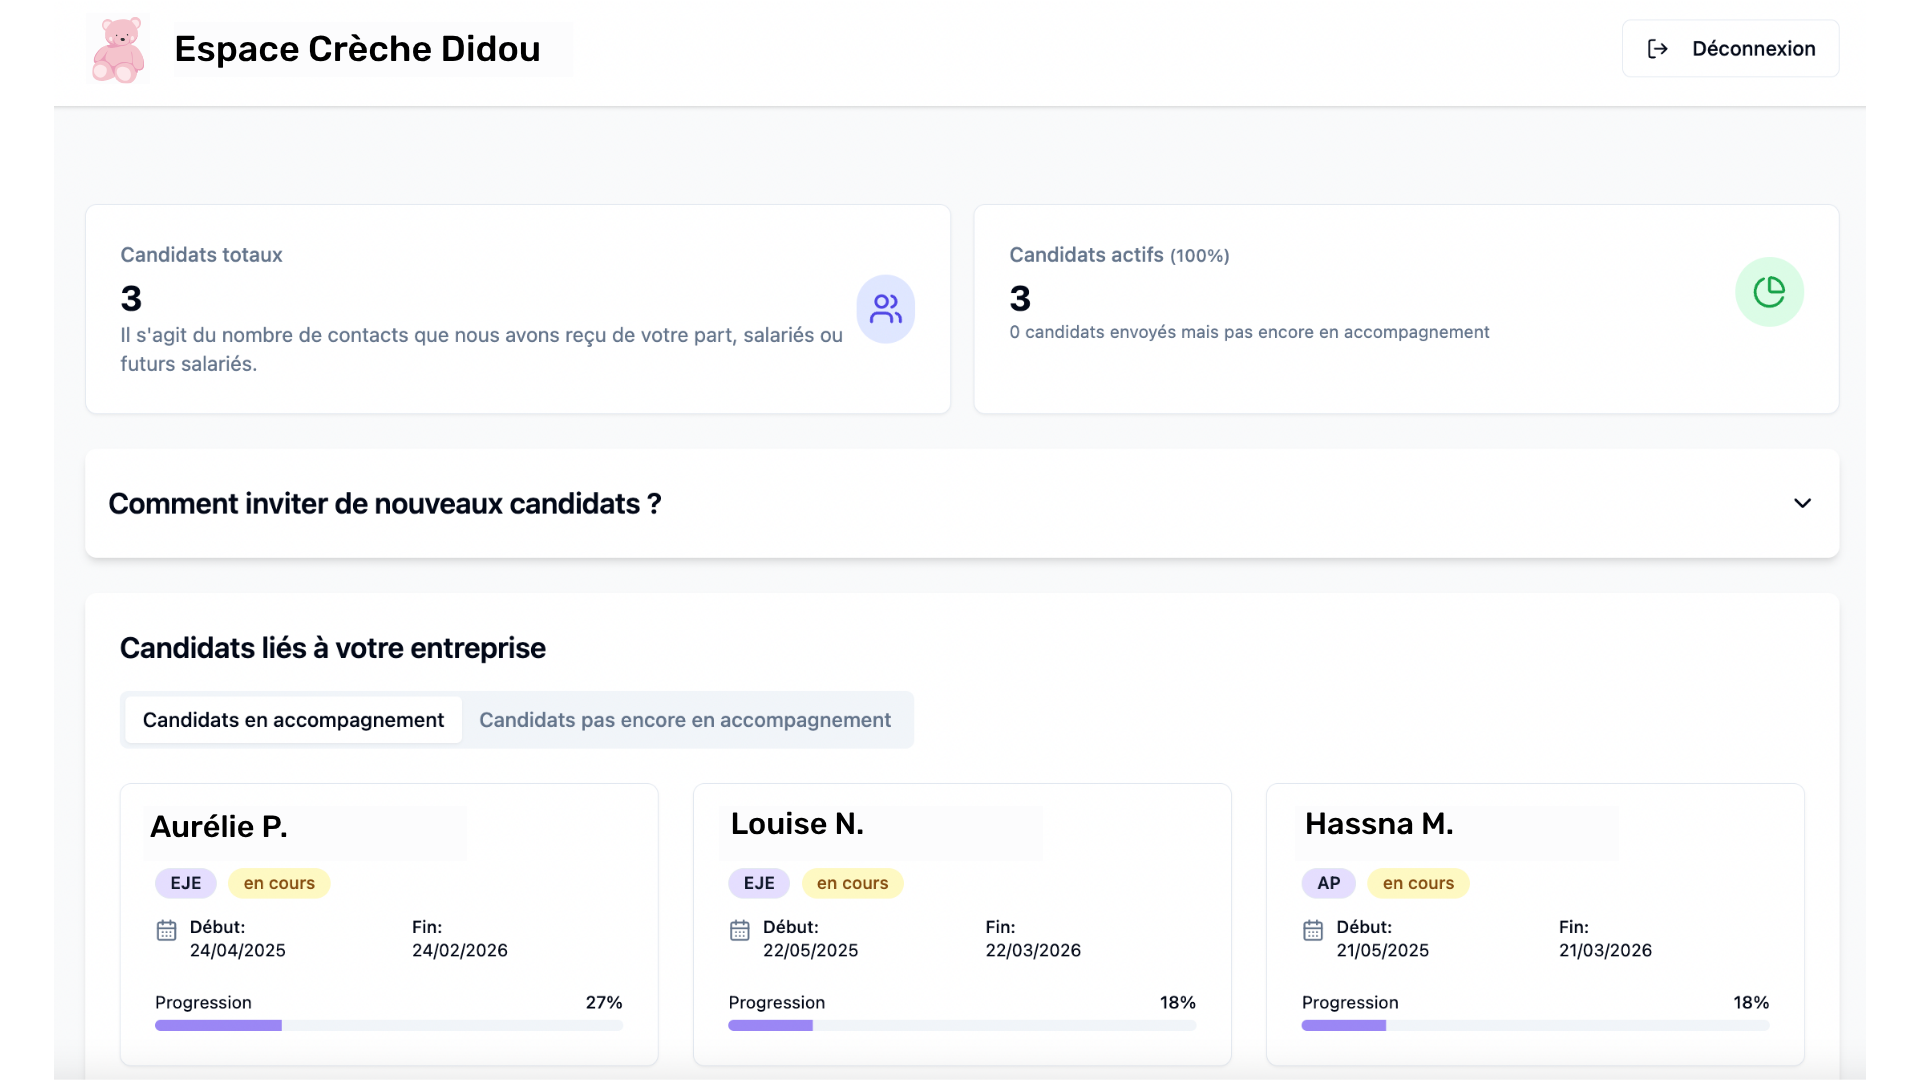
Task: Click the logout arrow icon
Action: tap(1658, 49)
